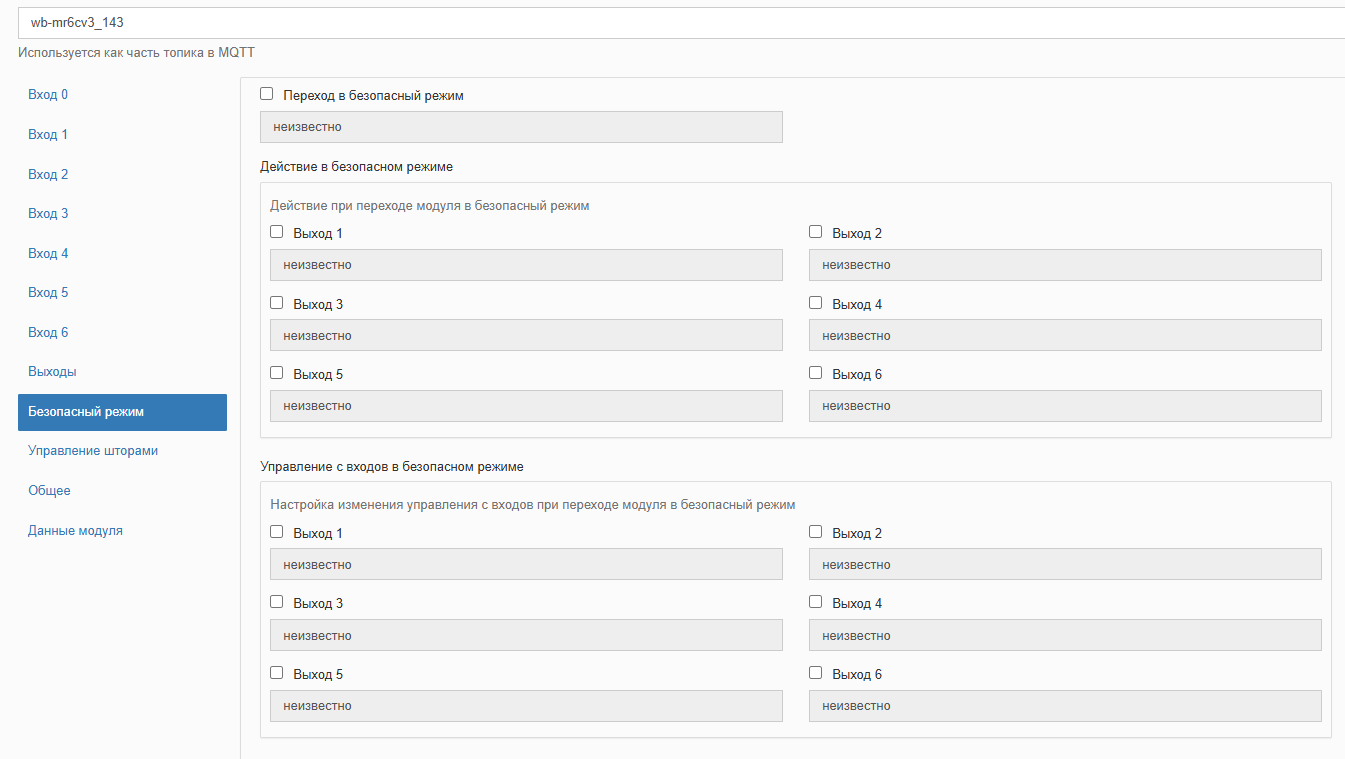Image resolution: width=1345 pixels, height=759 pixels.
Task: Show the "Данные модуля" tab
Action: pyautogui.click(x=75, y=531)
